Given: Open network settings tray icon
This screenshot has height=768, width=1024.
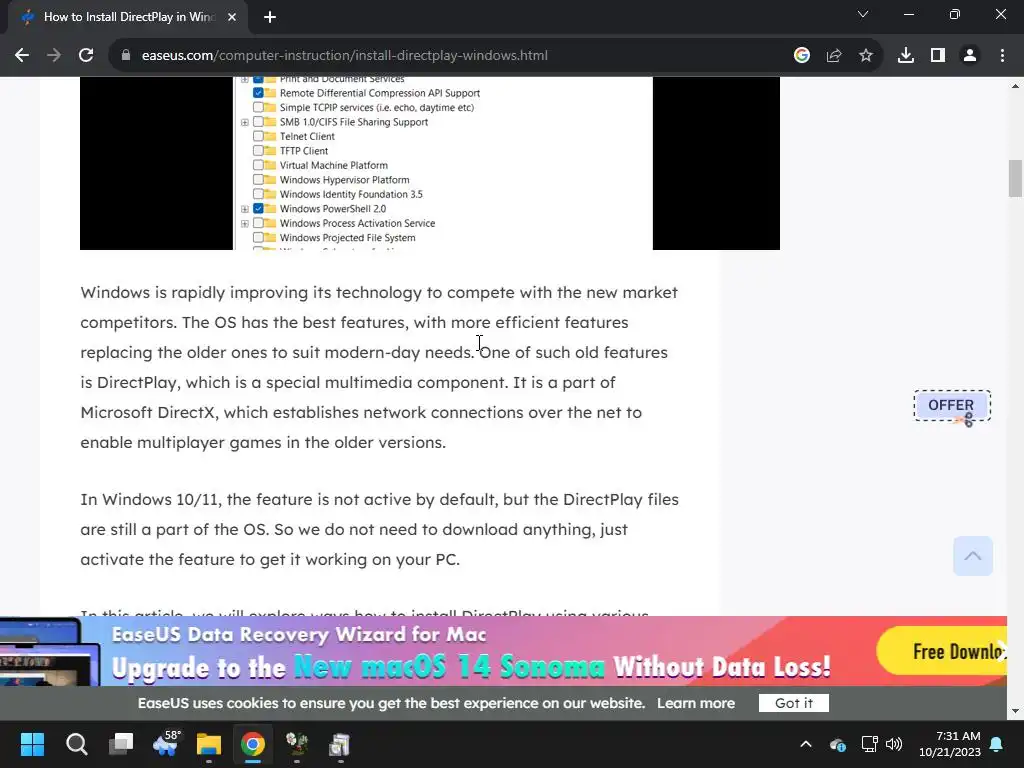Looking at the screenshot, I should pos(869,744).
